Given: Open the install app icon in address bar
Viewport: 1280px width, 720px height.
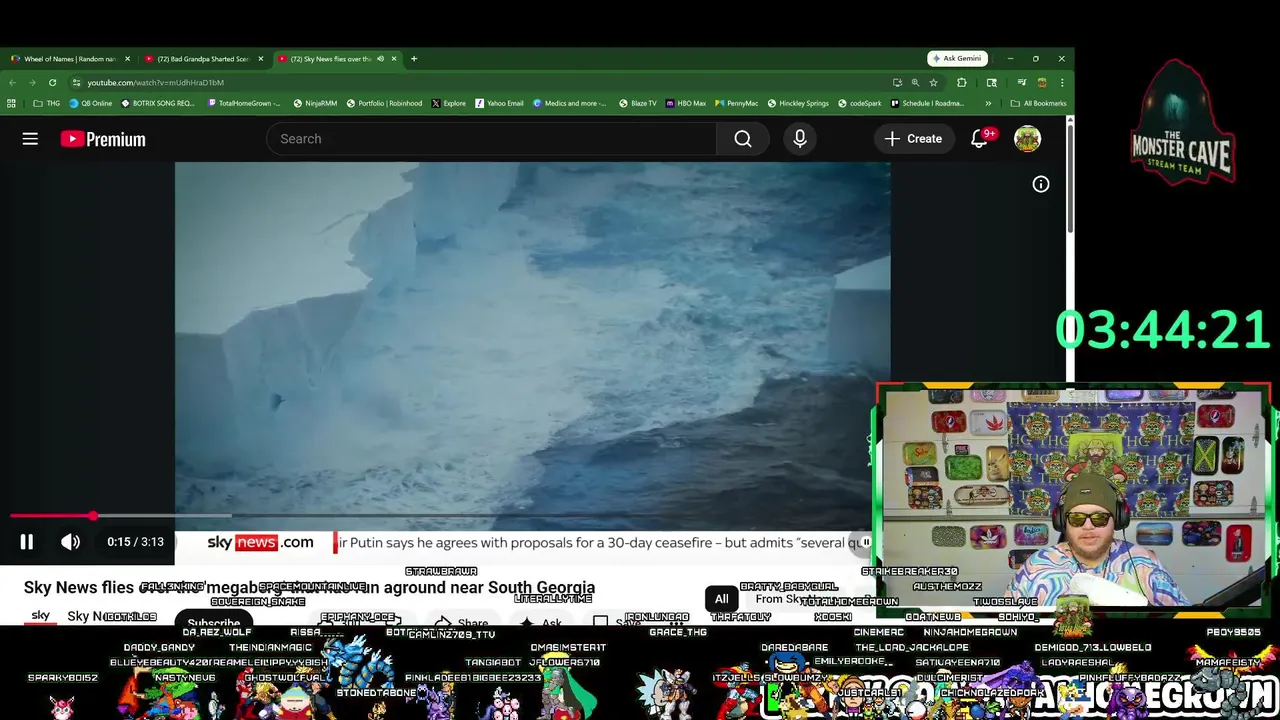Looking at the screenshot, I should (x=897, y=83).
